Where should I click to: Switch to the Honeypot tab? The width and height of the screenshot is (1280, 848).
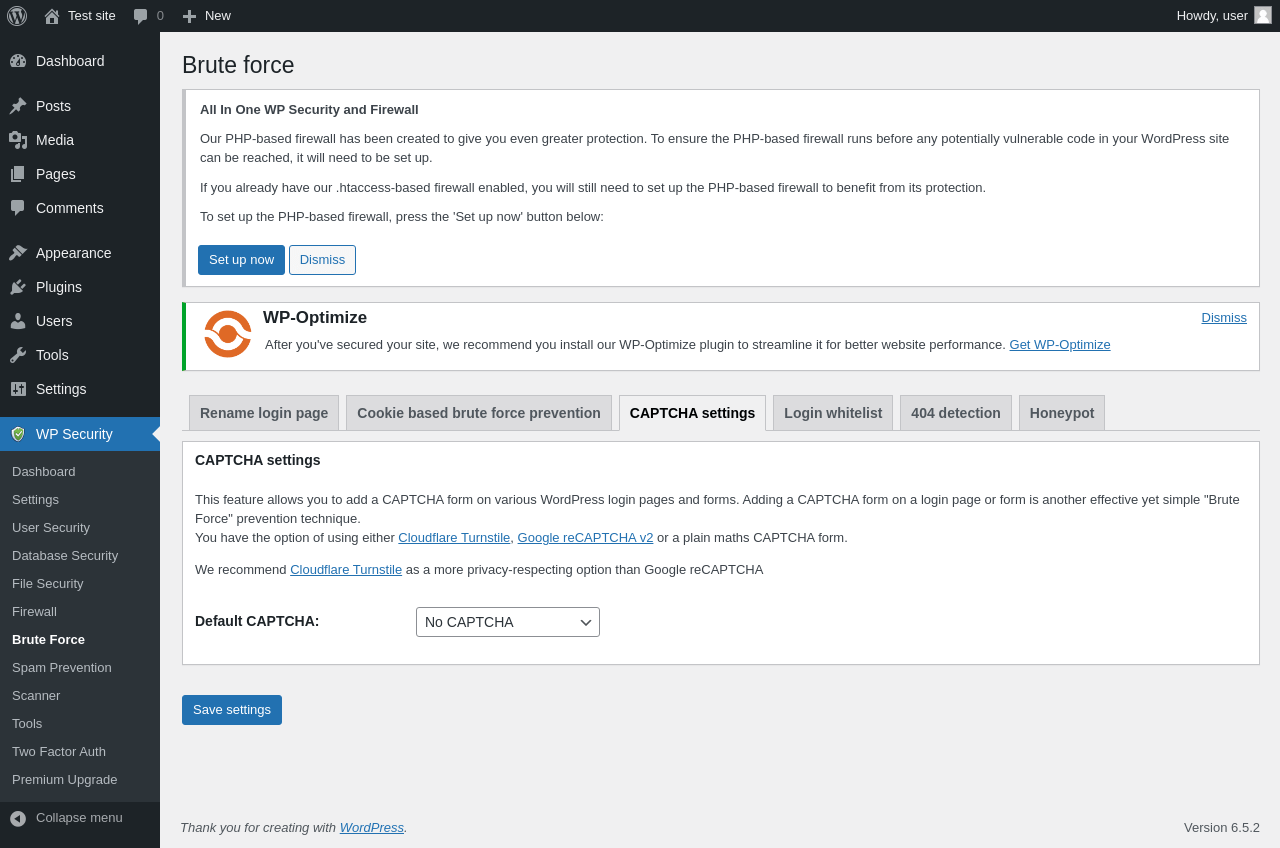pos(1062,413)
